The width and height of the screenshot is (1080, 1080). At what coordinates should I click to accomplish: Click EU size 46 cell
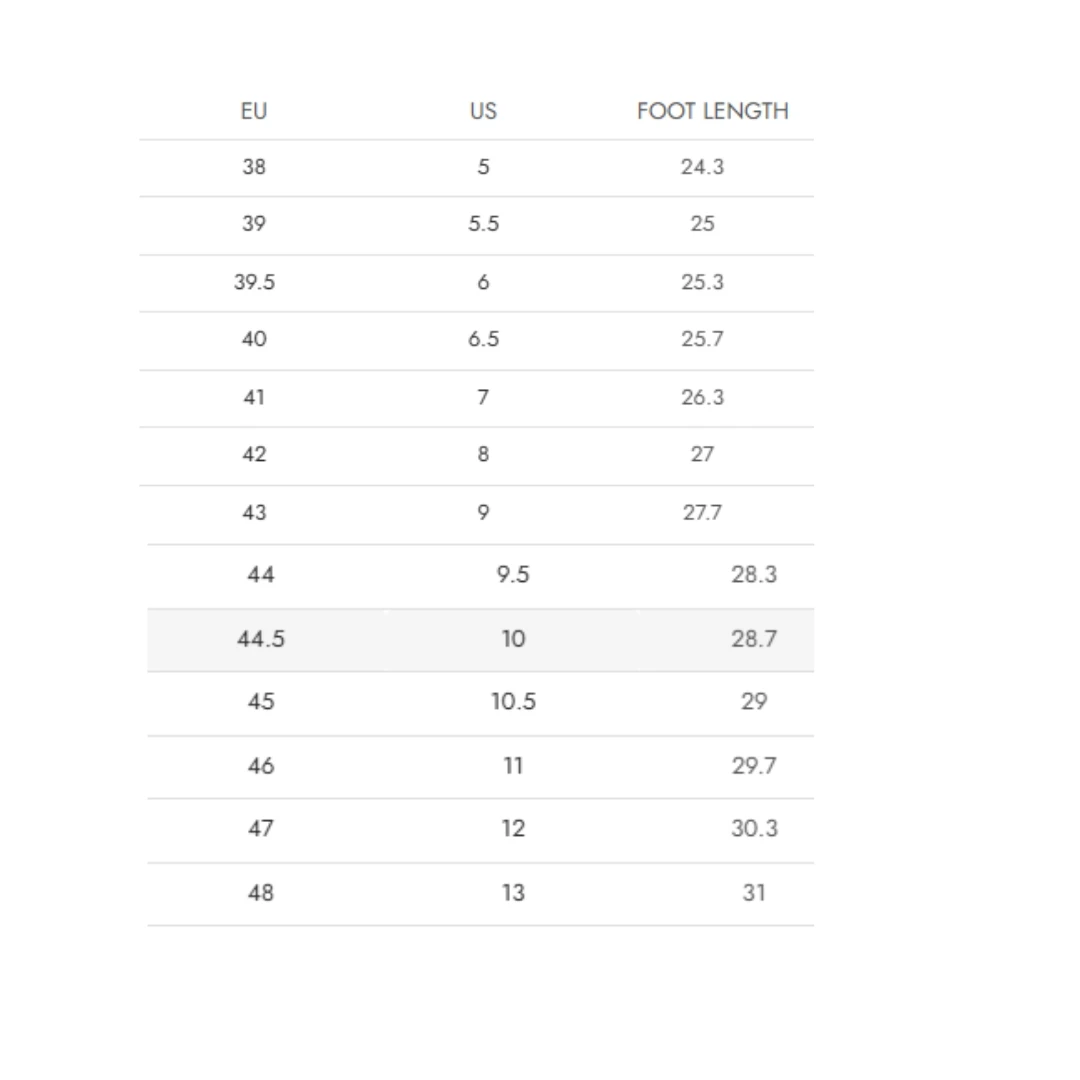[261, 766]
